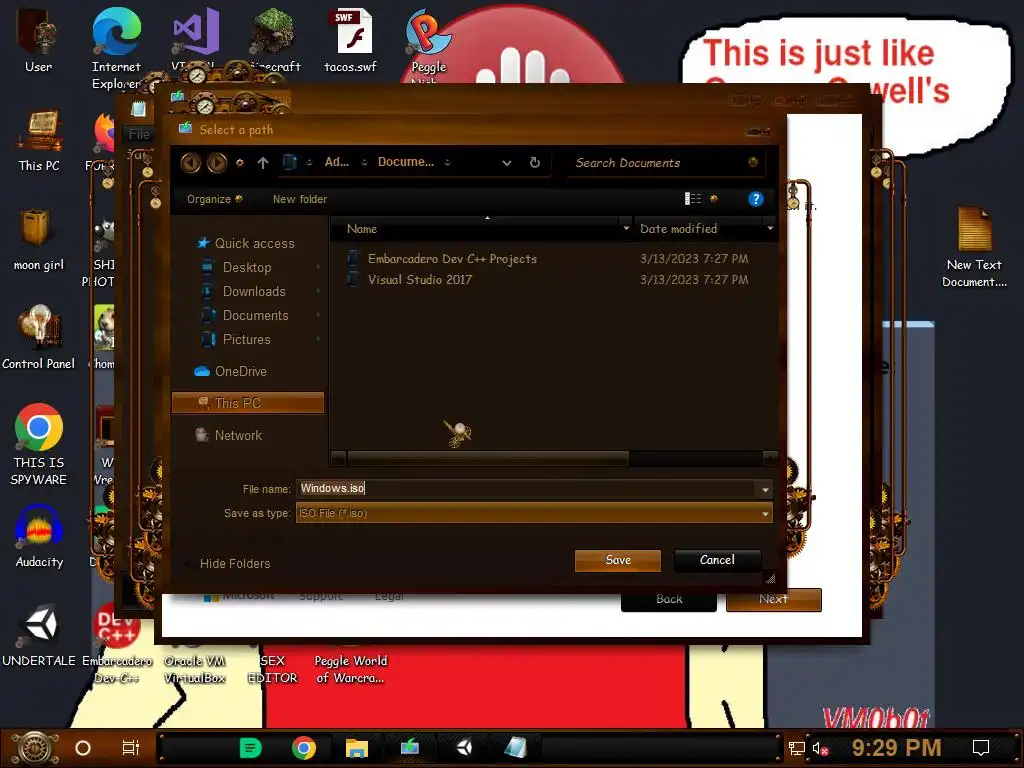Open the help question mark button
The image size is (1024, 768).
[756, 199]
